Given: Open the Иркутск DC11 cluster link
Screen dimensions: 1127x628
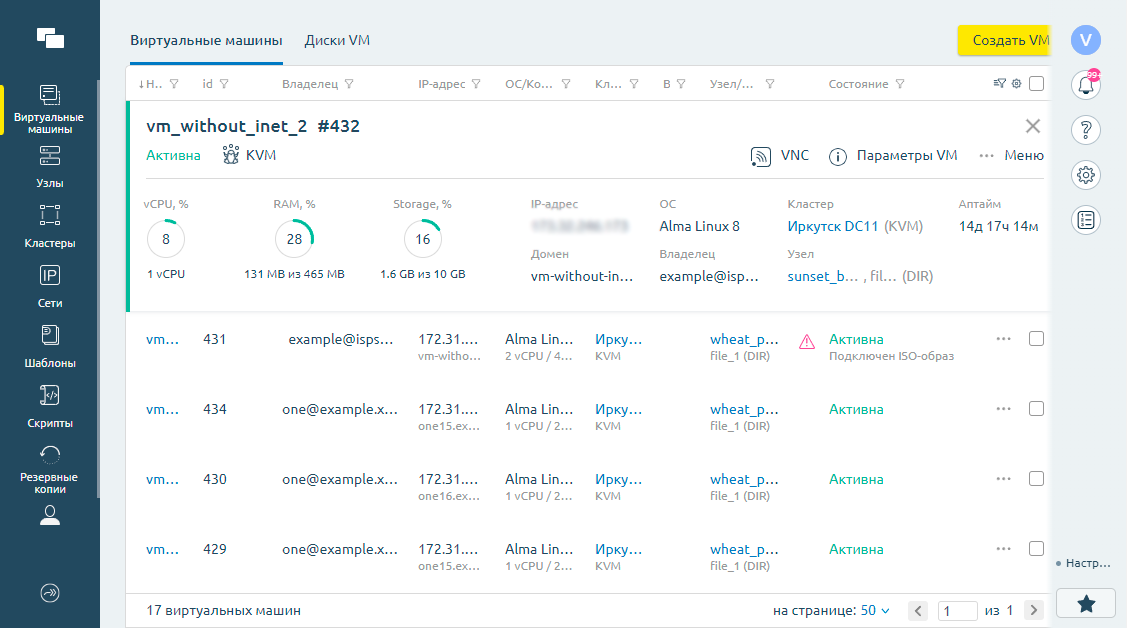Looking at the screenshot, I should click(833, 226).
